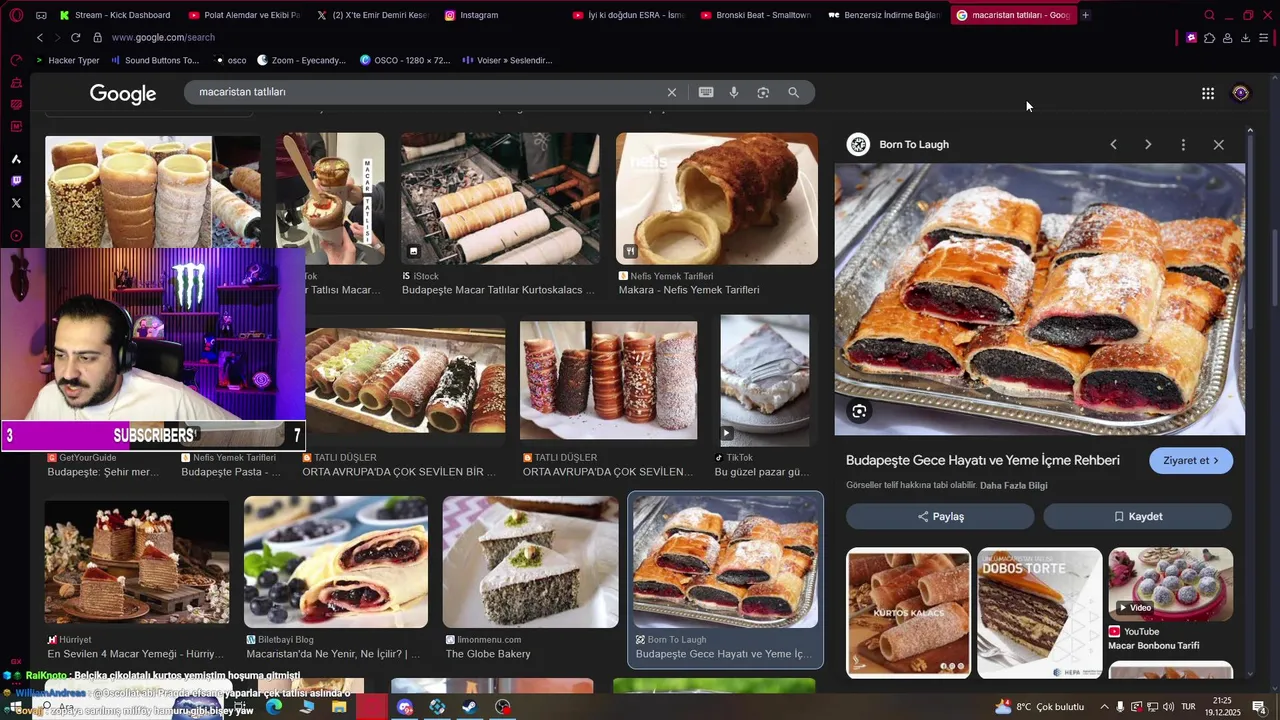This screenshot has width=1280, height=720.
Task: Open the Hürriyet layered cake image
Action: click(137, 560)
